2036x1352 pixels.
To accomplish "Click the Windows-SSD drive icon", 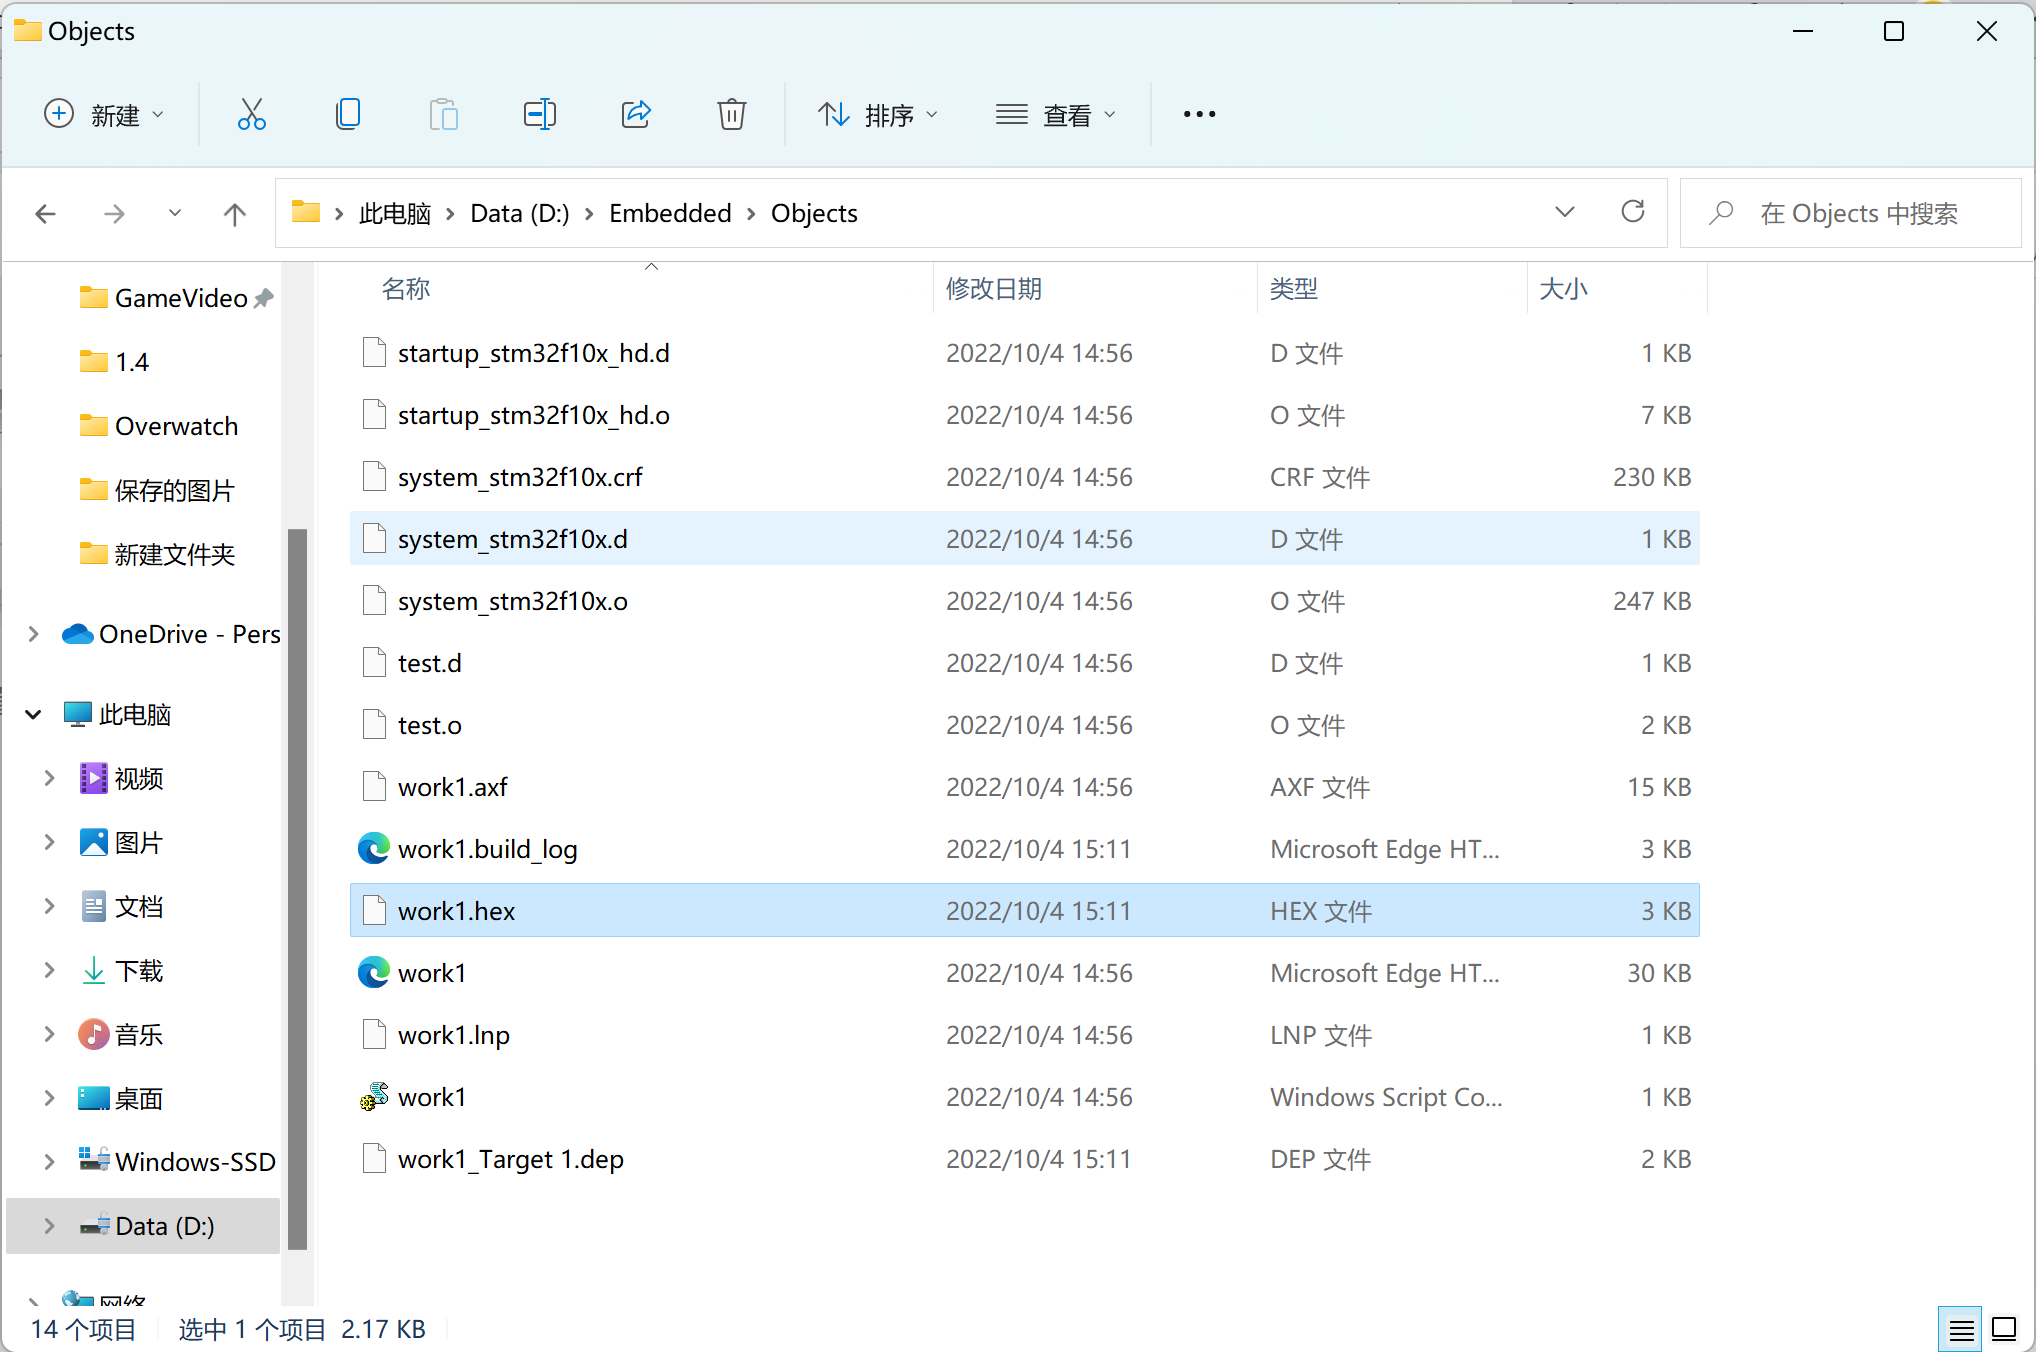I will 94,1160.
